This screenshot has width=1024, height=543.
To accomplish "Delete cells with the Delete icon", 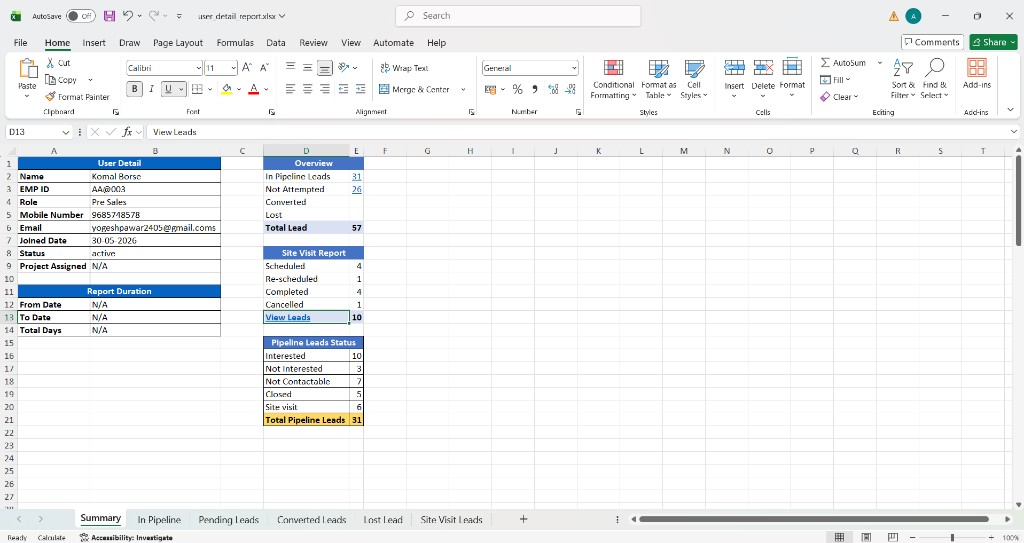I will pos(763,68).
